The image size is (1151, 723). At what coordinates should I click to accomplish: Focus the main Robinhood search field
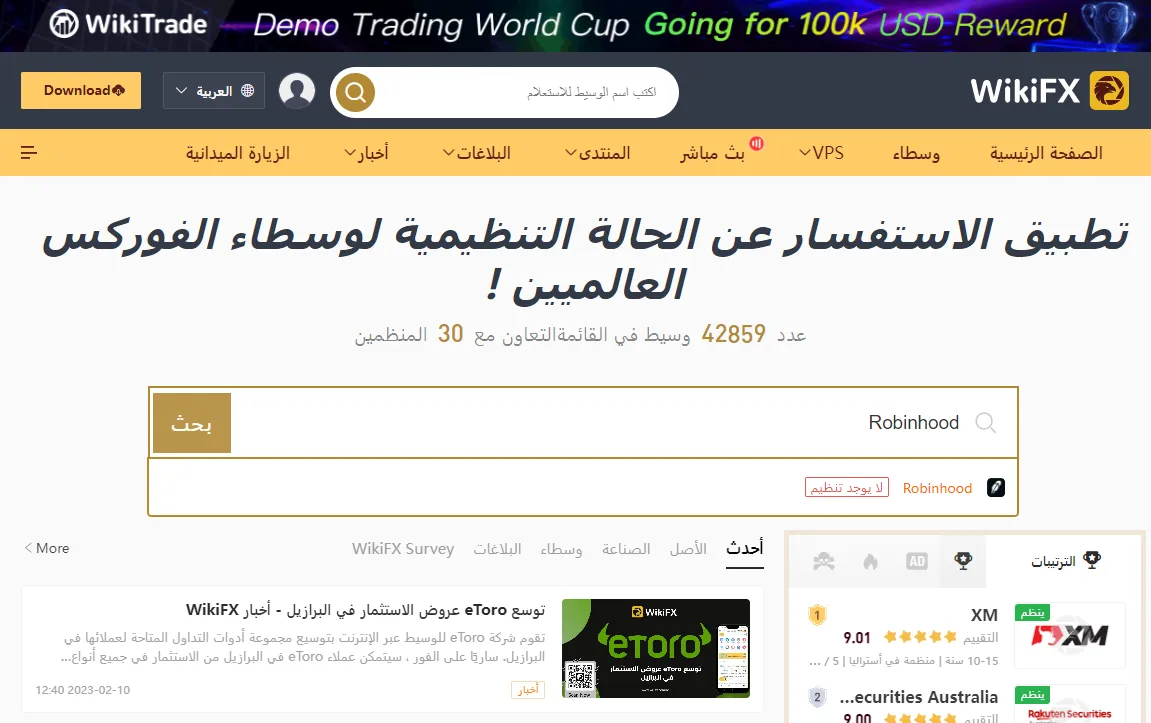point(584,423)
